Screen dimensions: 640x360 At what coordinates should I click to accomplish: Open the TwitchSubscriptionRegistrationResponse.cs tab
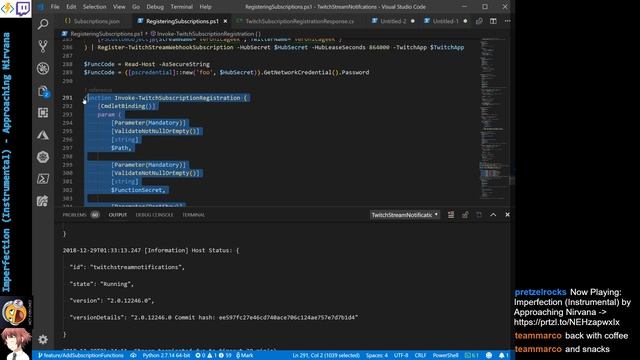coord(299,21)
